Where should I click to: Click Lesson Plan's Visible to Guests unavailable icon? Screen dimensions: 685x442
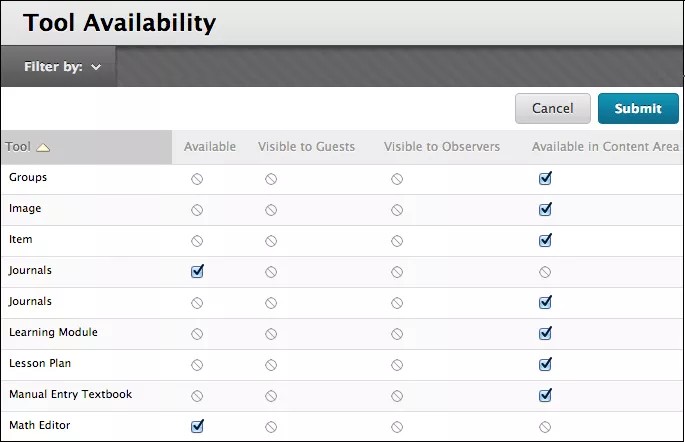point(271,365)
